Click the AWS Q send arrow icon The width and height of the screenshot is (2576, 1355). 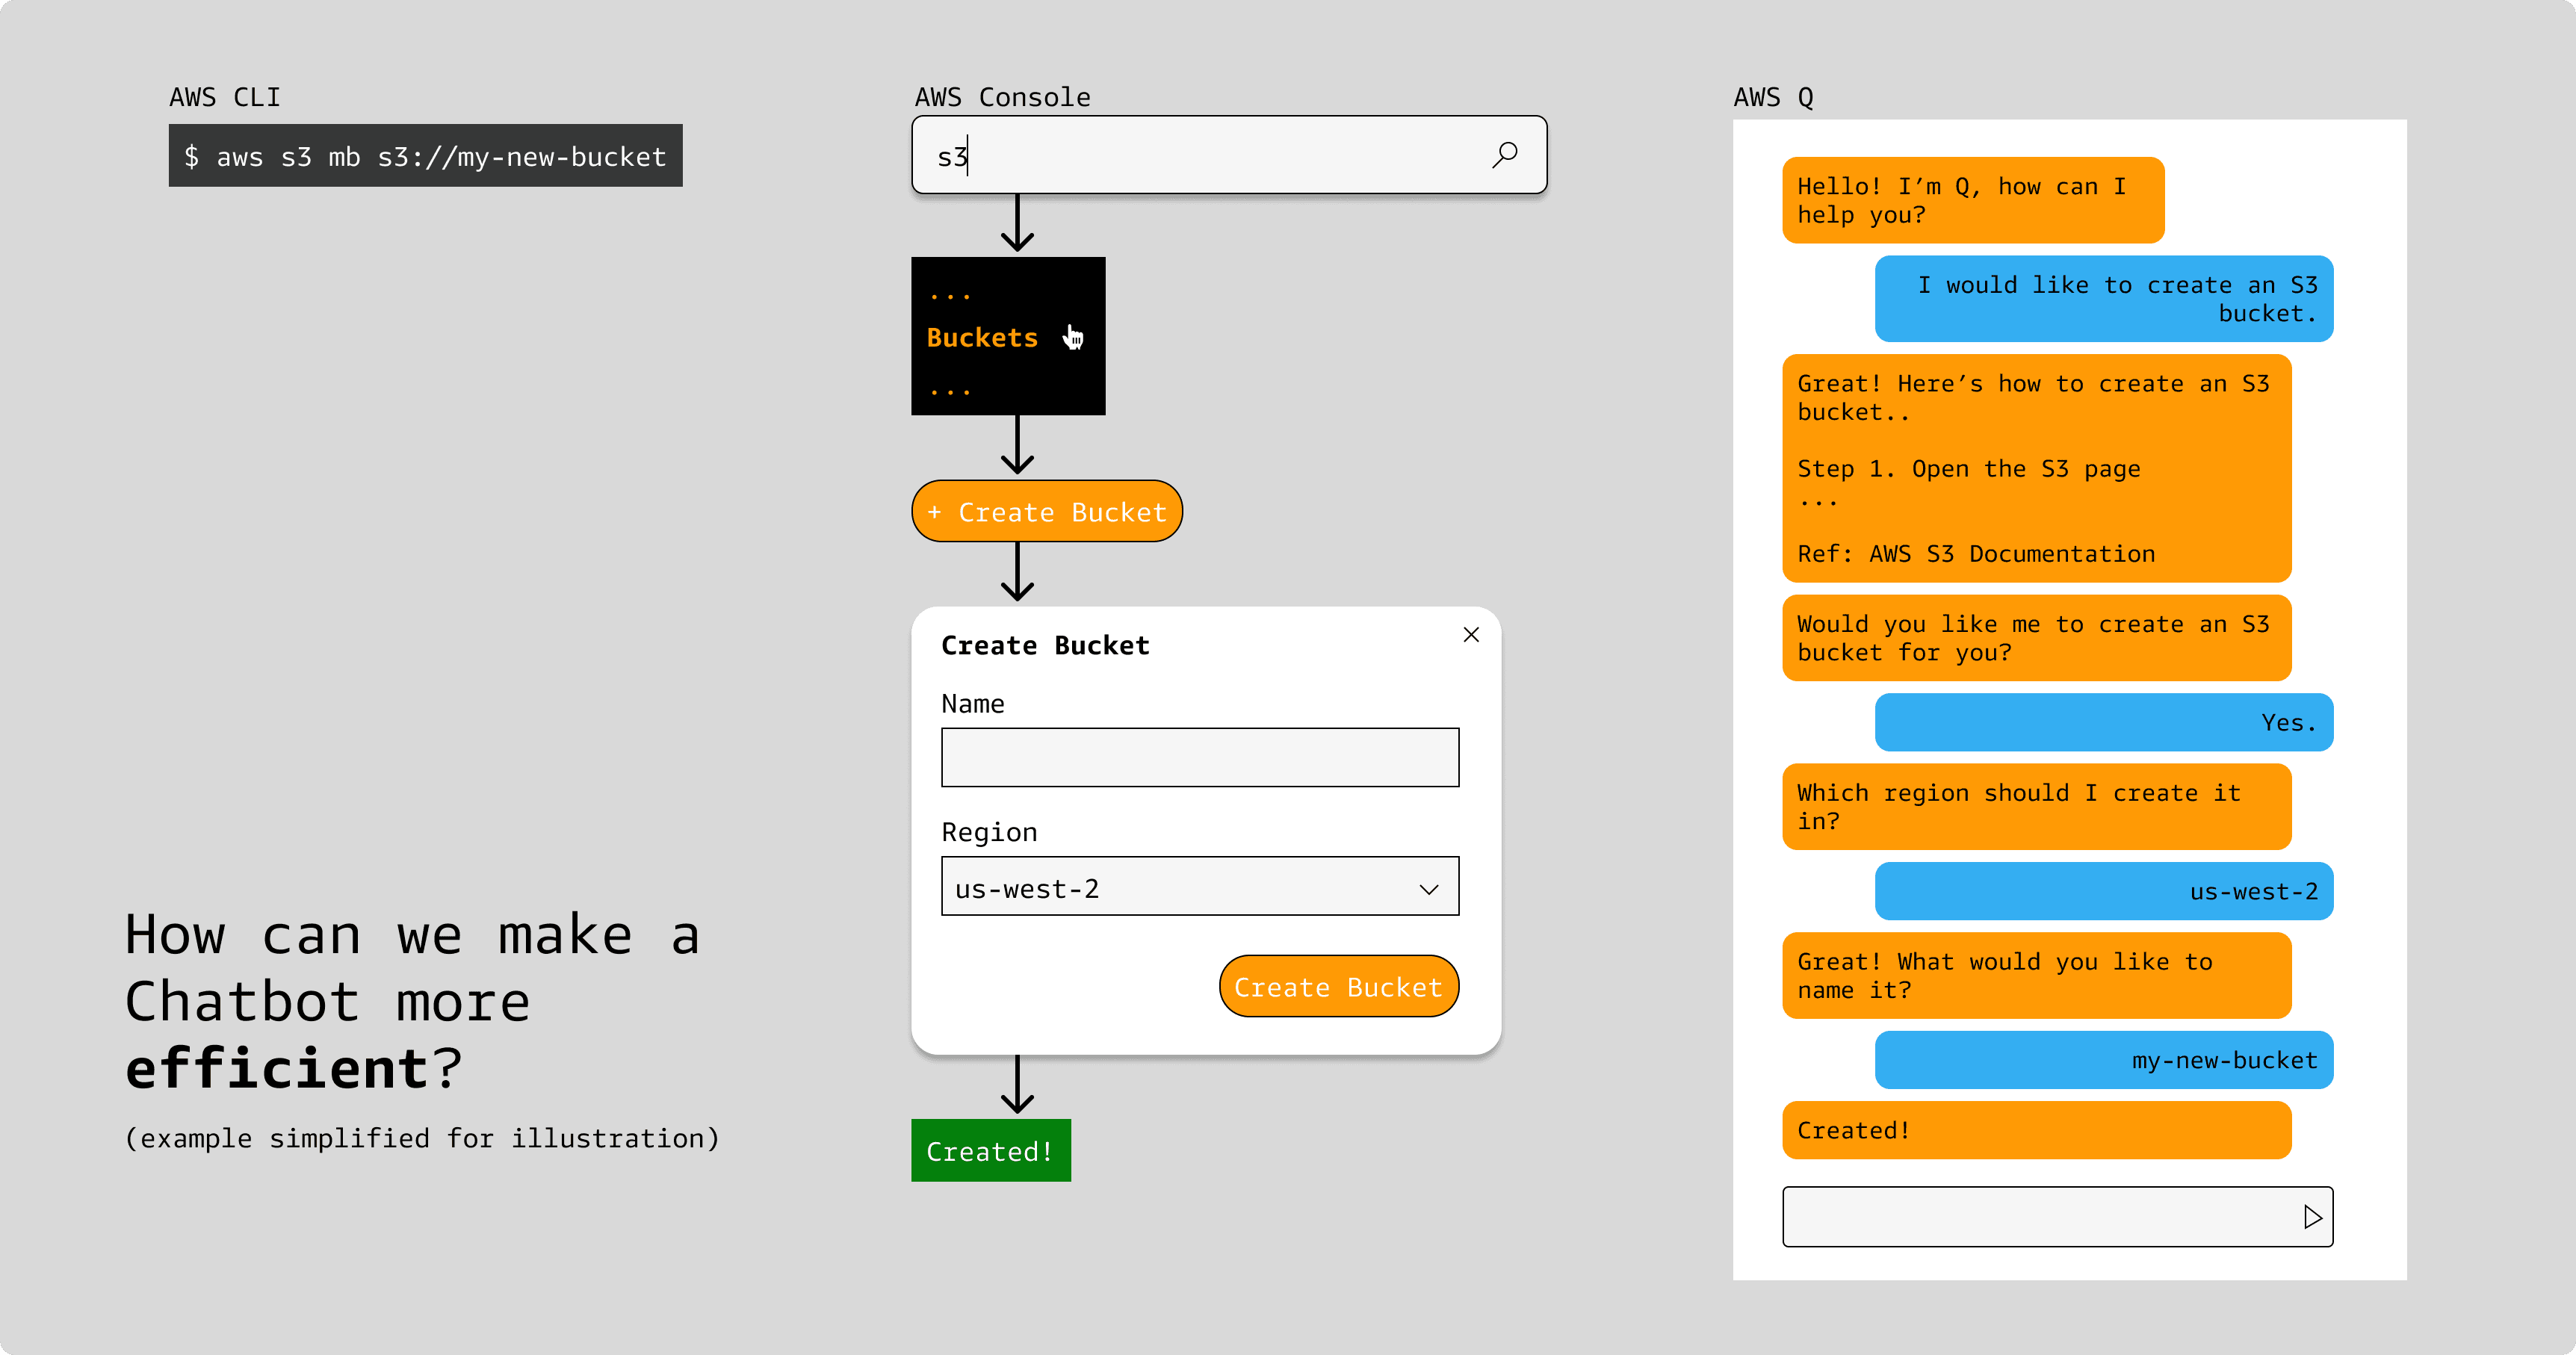point(2312,1217)
